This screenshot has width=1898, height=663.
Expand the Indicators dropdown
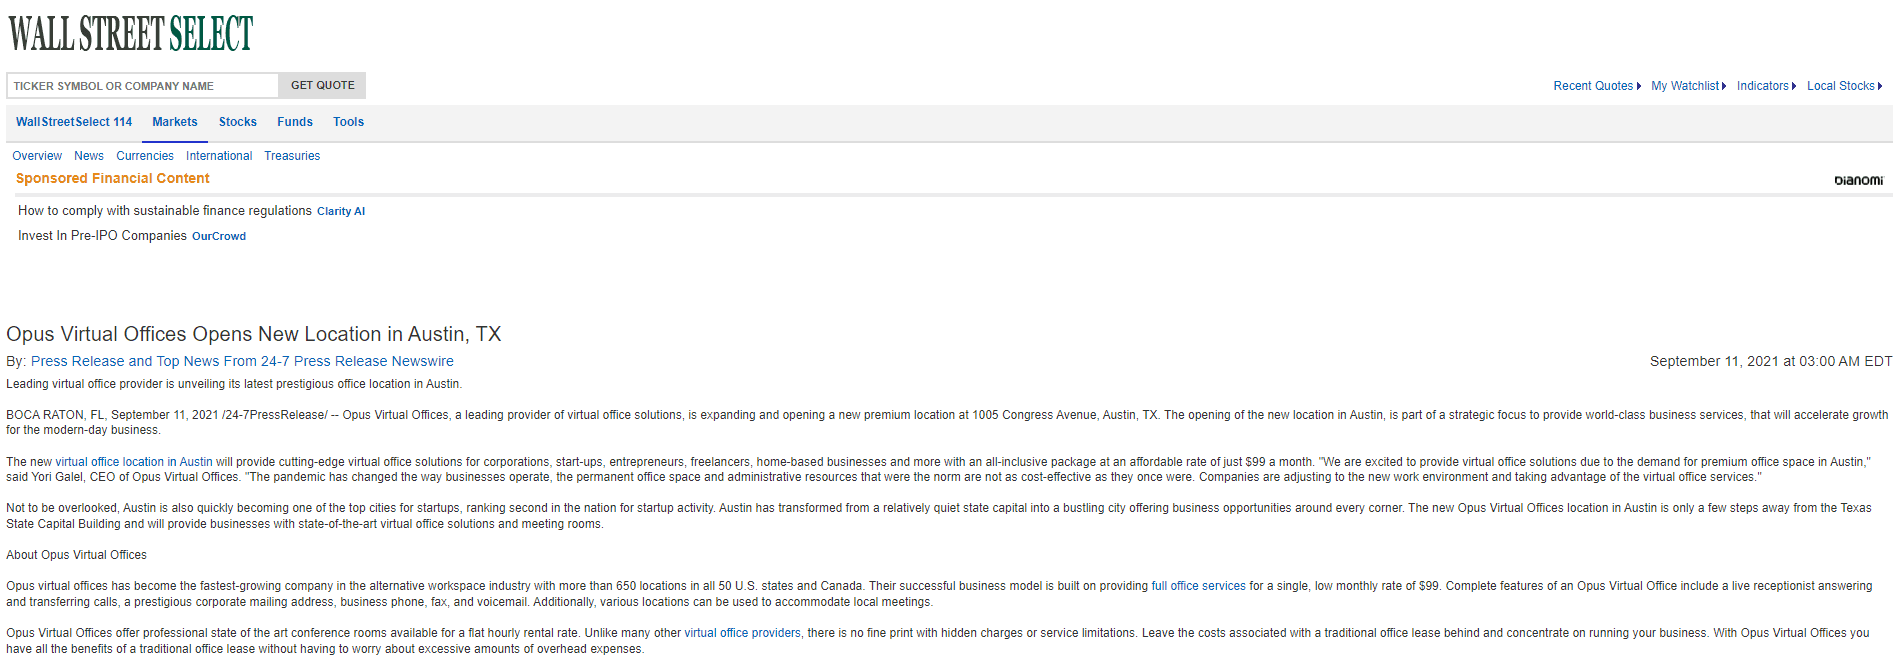coord(1765,86)
